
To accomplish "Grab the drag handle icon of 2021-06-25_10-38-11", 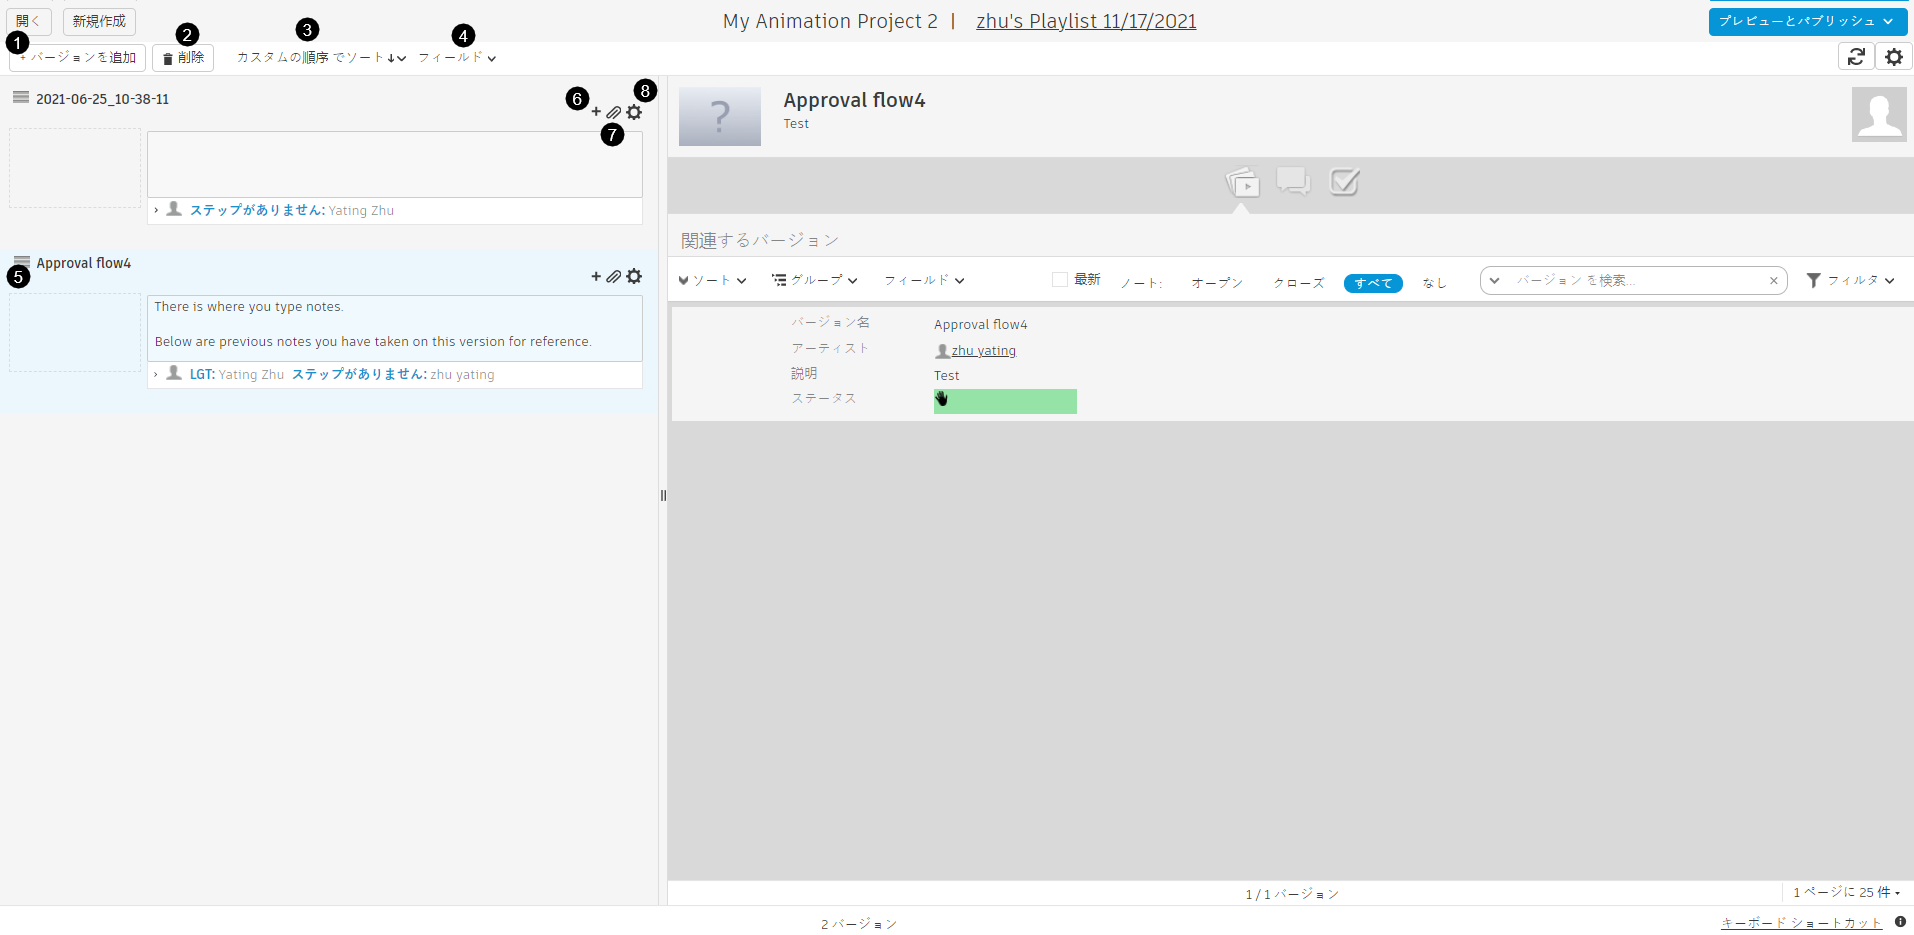I will click(21, 97).
